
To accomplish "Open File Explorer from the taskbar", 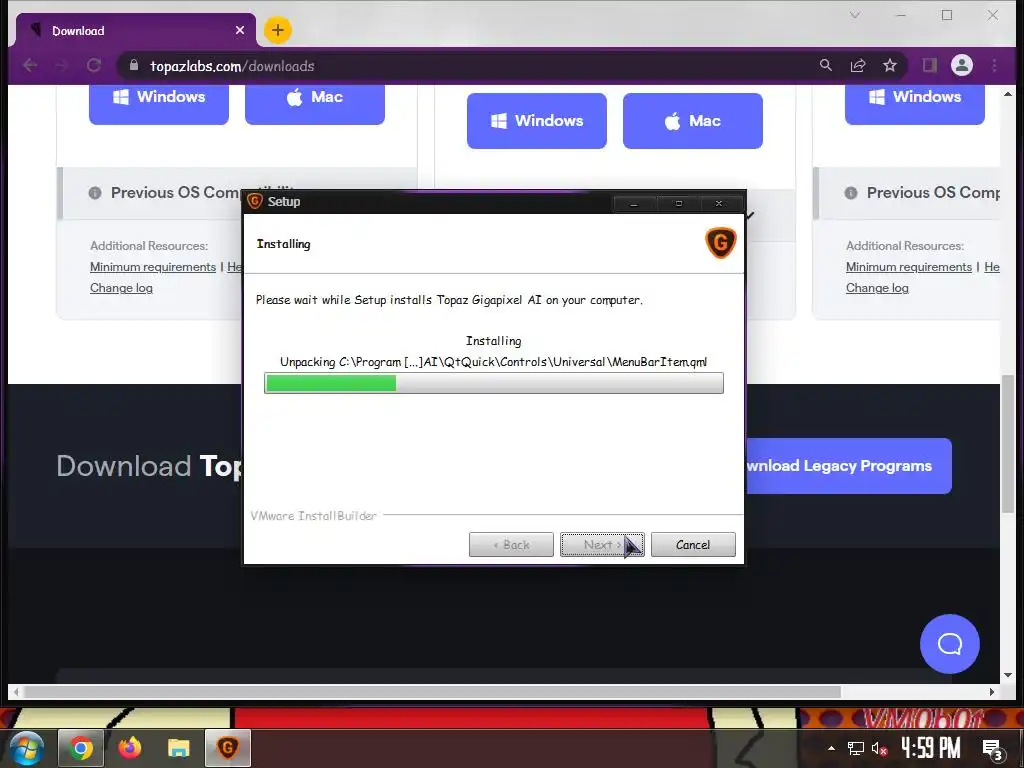I will pyautogui.click(x=178, y=748).
